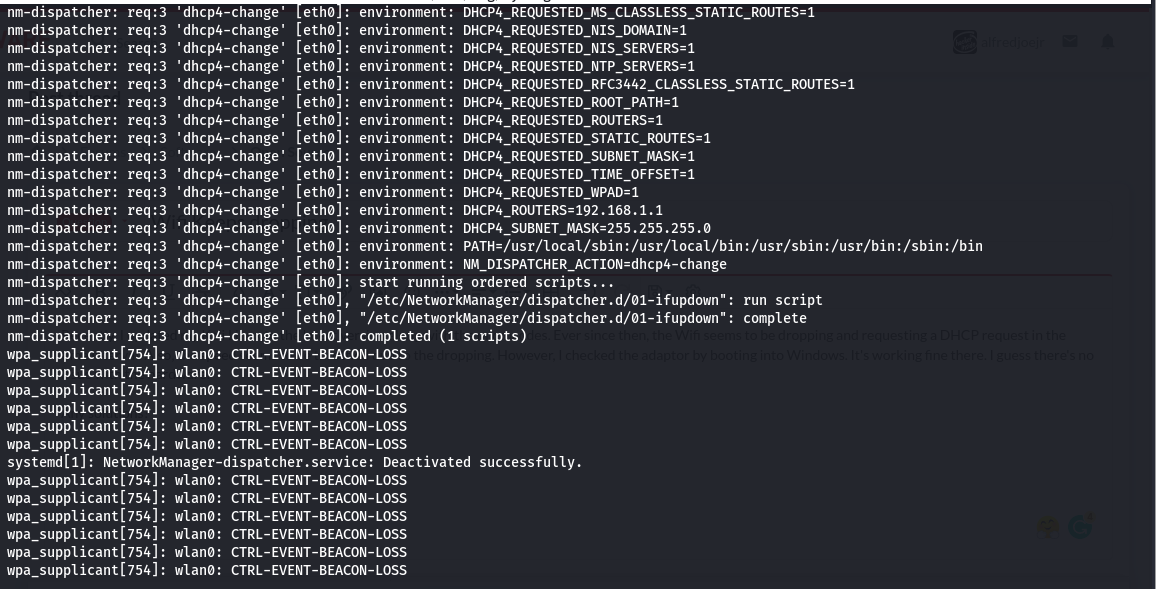Click the PATH environment variable line
Screen dimensions: 1156x589
tap(494, 246)
